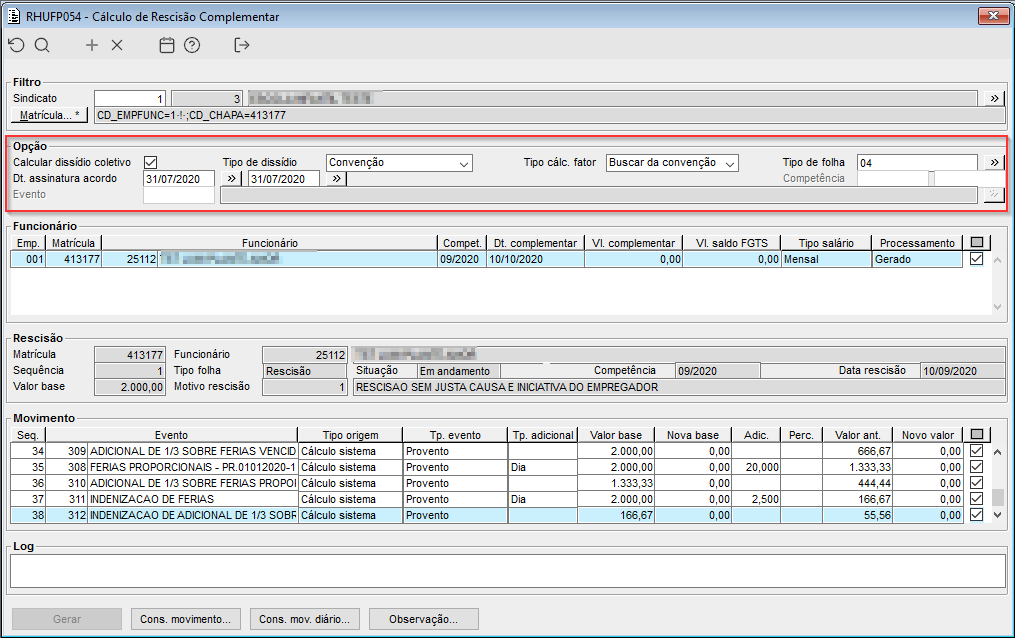Screen dimensions: 1015x638
Task: Click the Gerado processamento cell
Action: [x=917, y=259]
